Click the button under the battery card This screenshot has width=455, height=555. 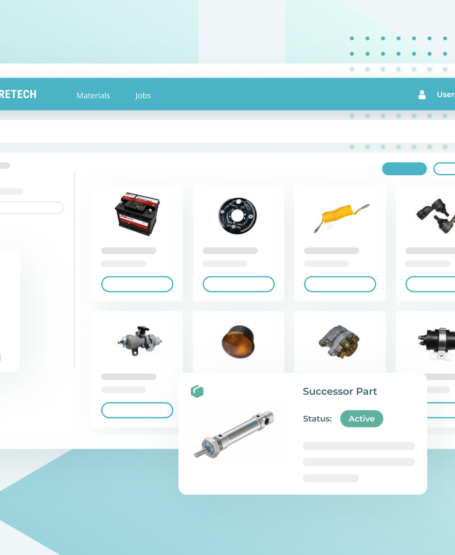pyautogui.click(x=137, y=284)
